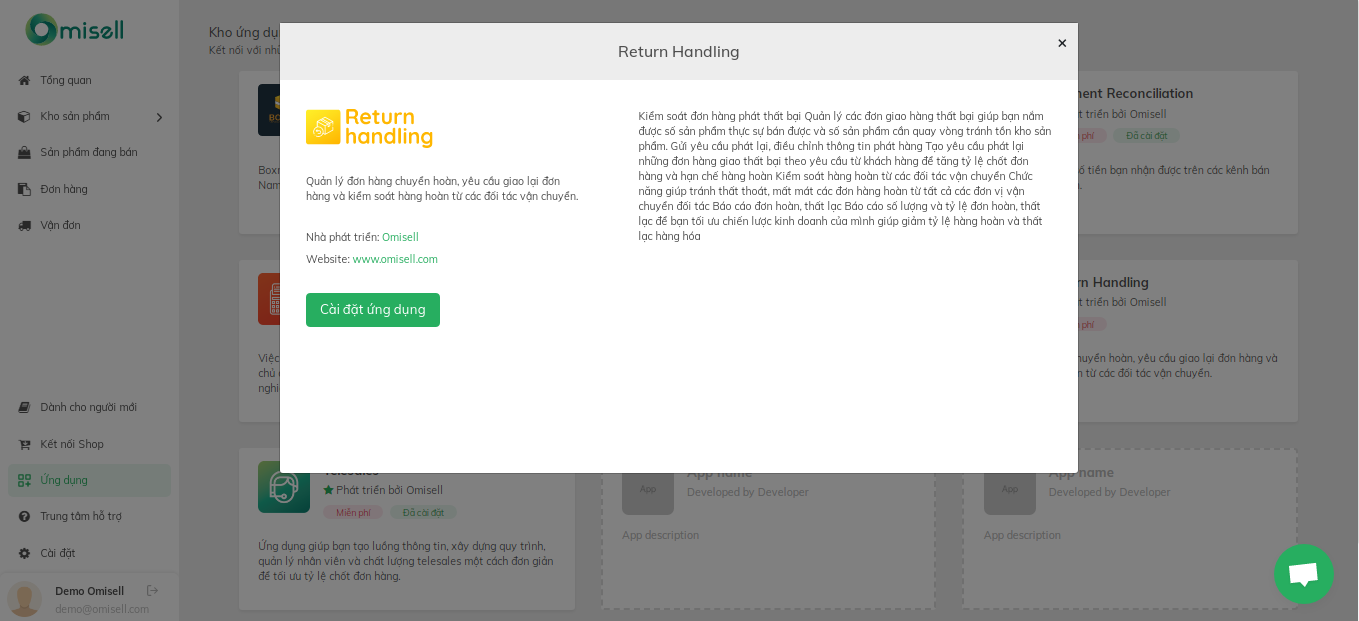Click Dành cho người mới book icon
The image size is (1359, 621).
point(24,407)
